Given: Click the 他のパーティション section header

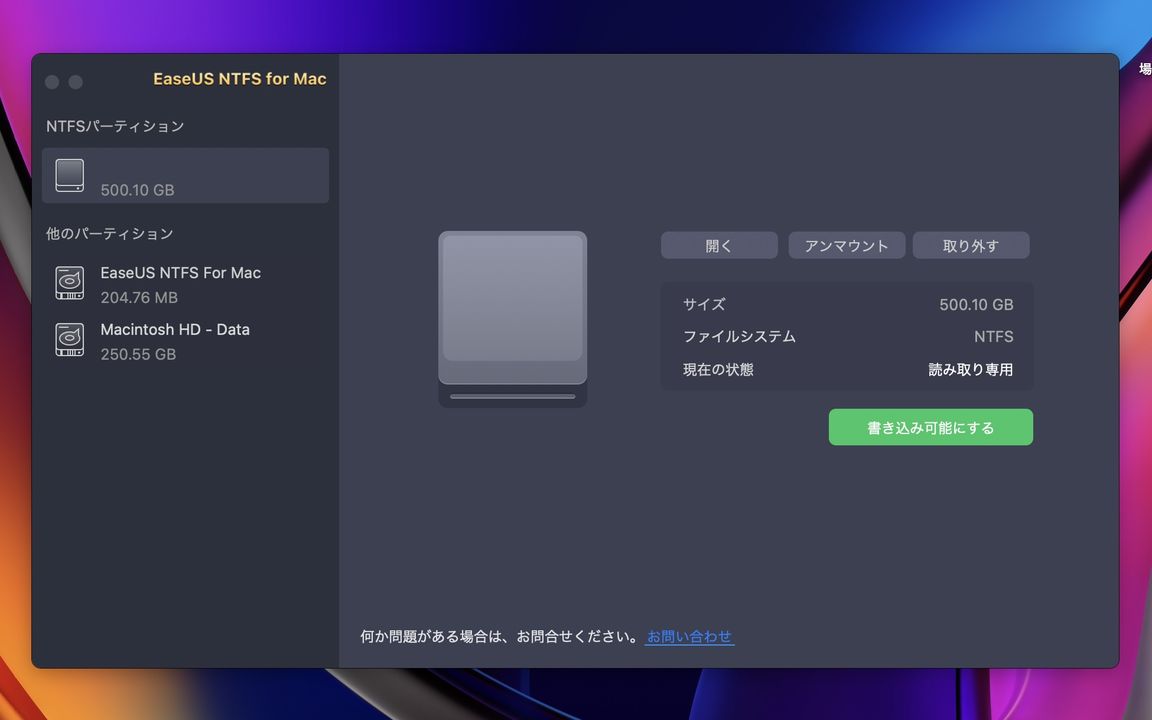Looking at the screenshot, I should [109, 234].
